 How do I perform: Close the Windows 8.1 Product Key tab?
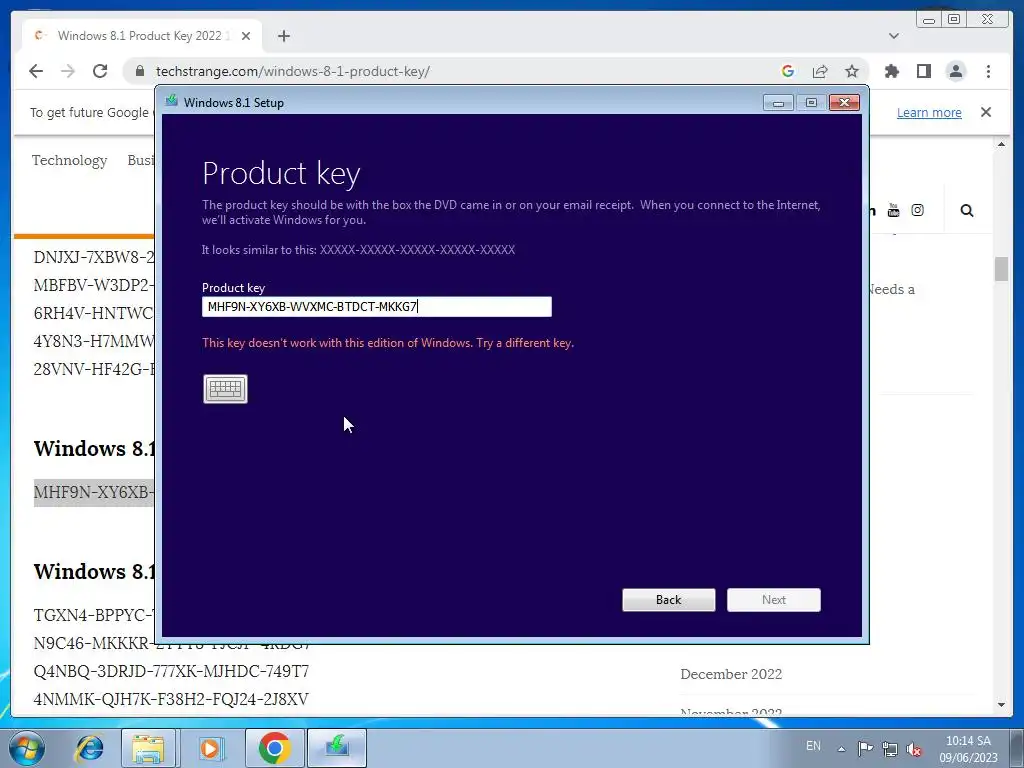click(x=246, y=36)
